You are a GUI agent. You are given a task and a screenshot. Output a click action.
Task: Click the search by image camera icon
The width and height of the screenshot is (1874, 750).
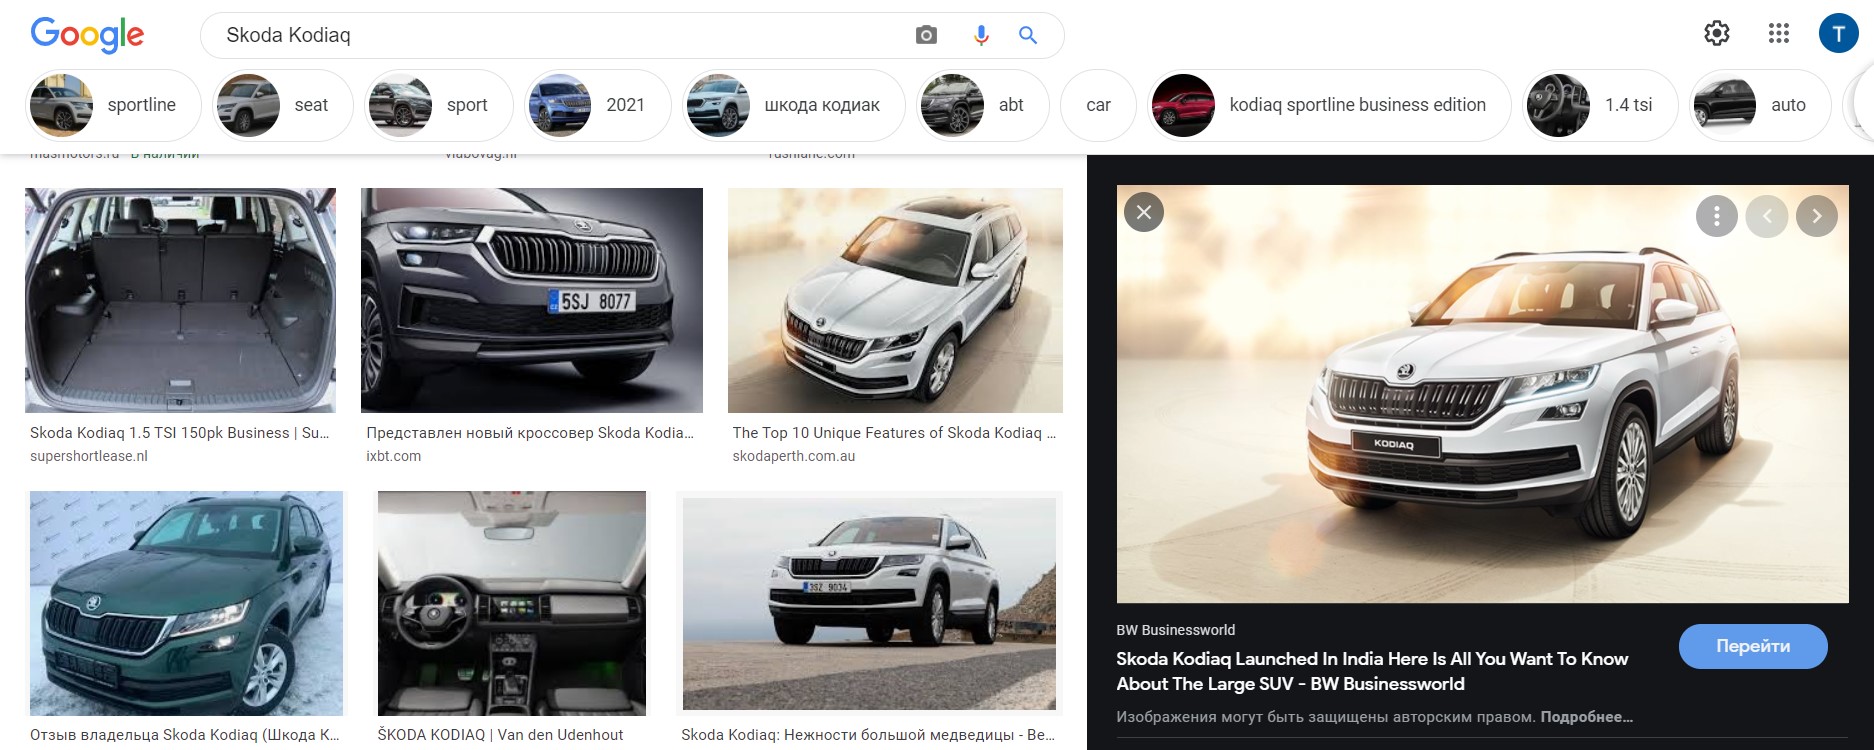coord(926,35)
